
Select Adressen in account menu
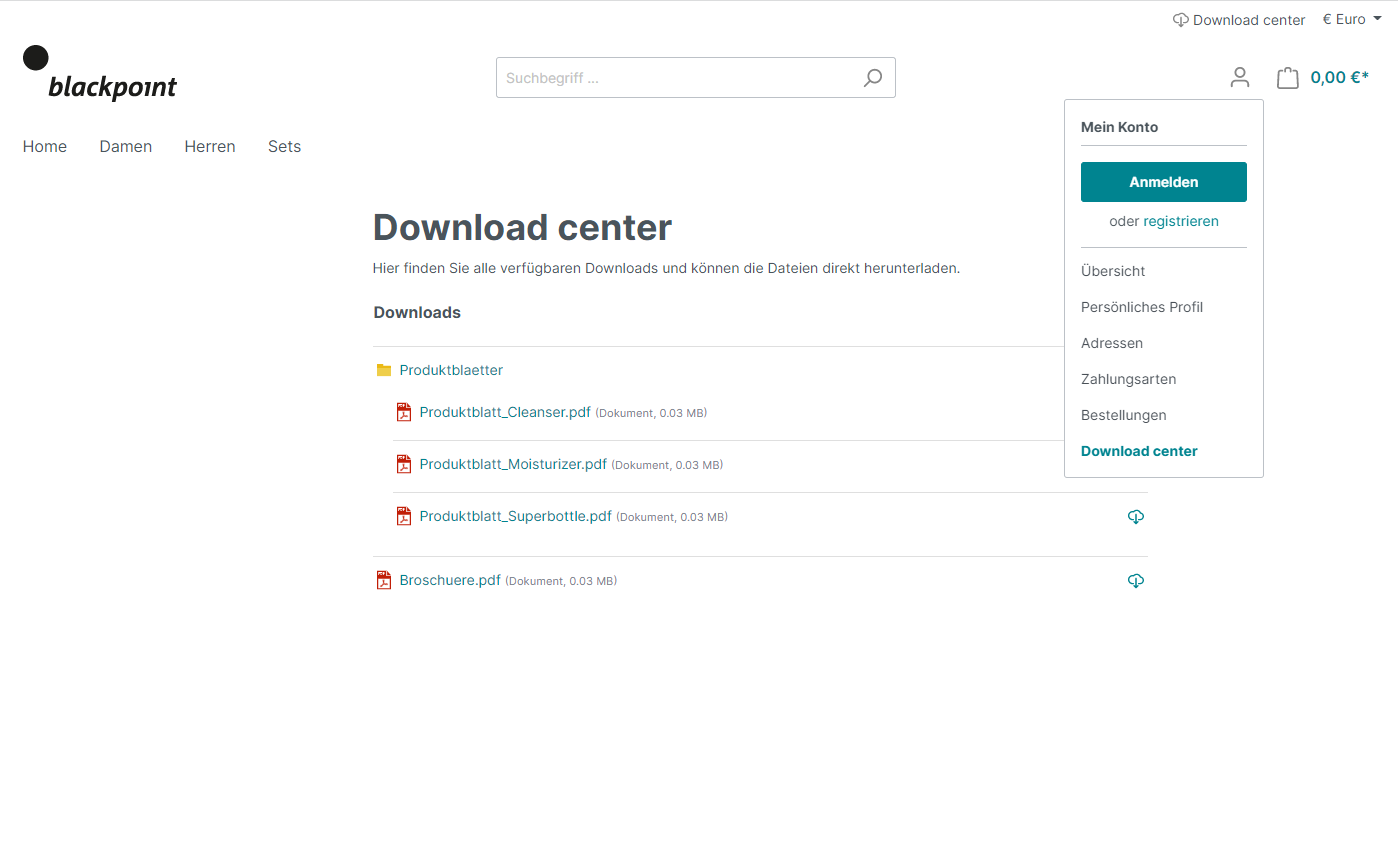tap(1112, 343)
